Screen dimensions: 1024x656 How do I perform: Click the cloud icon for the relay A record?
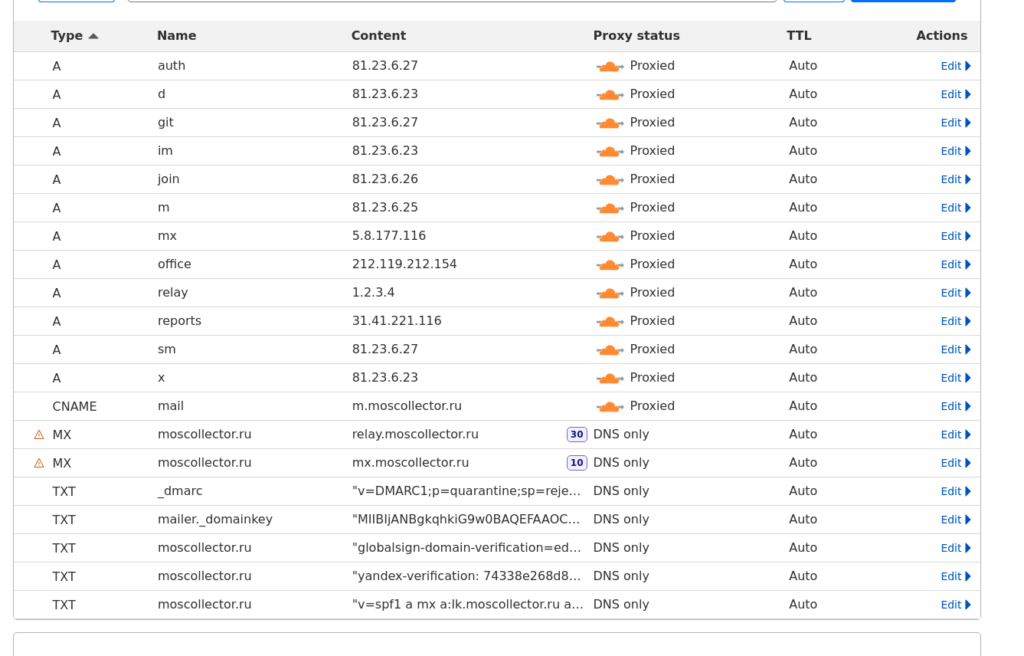[609, 293]
